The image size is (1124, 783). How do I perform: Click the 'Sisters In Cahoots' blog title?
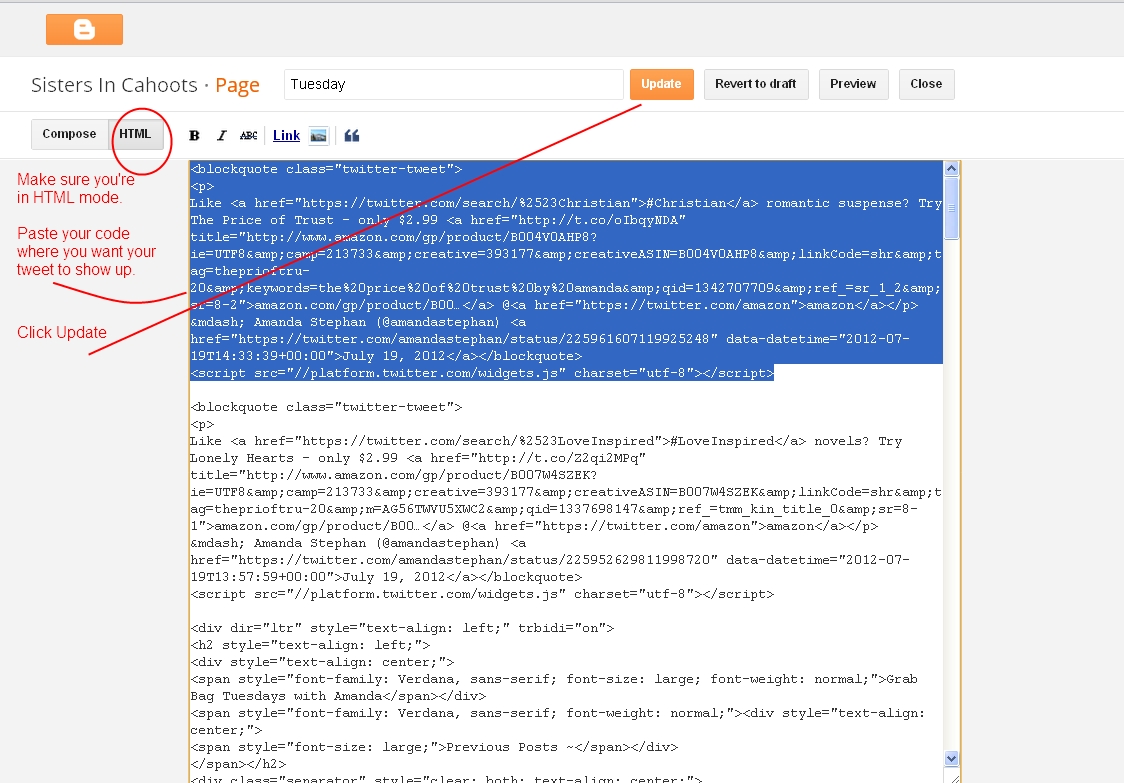tap(114, 85)
